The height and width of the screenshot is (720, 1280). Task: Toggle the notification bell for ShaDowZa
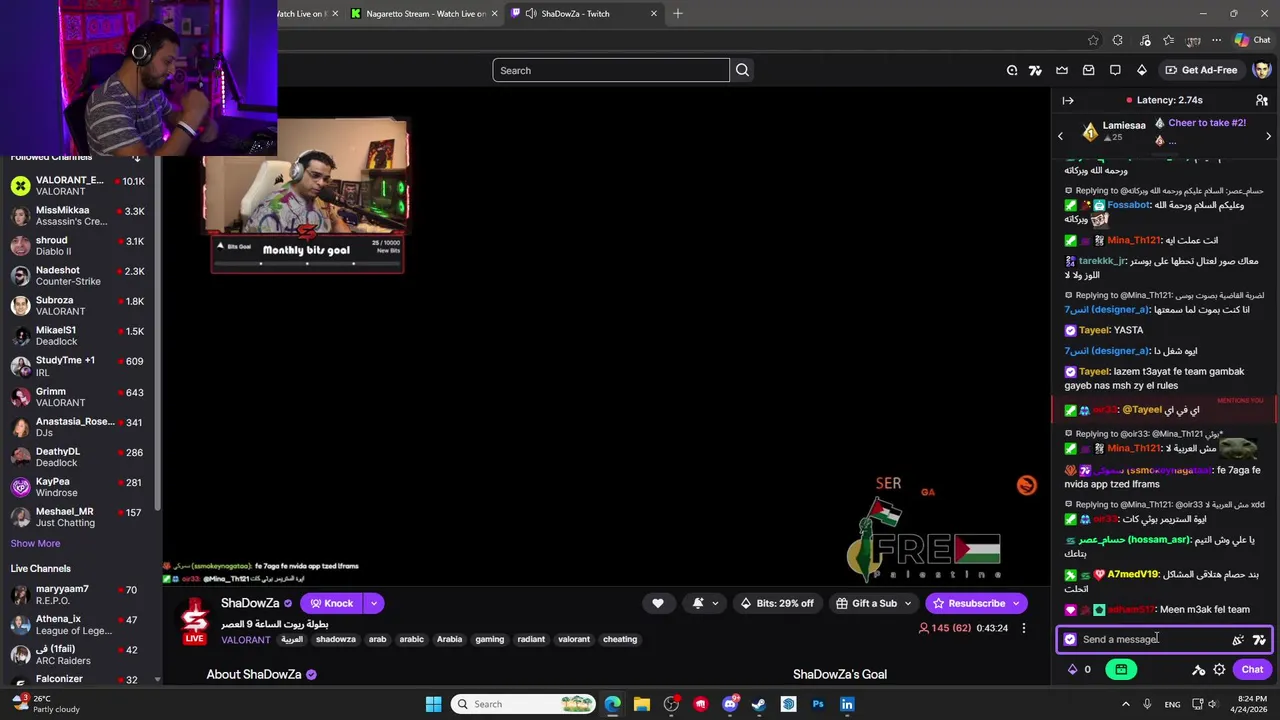click(x=698, y=603)
